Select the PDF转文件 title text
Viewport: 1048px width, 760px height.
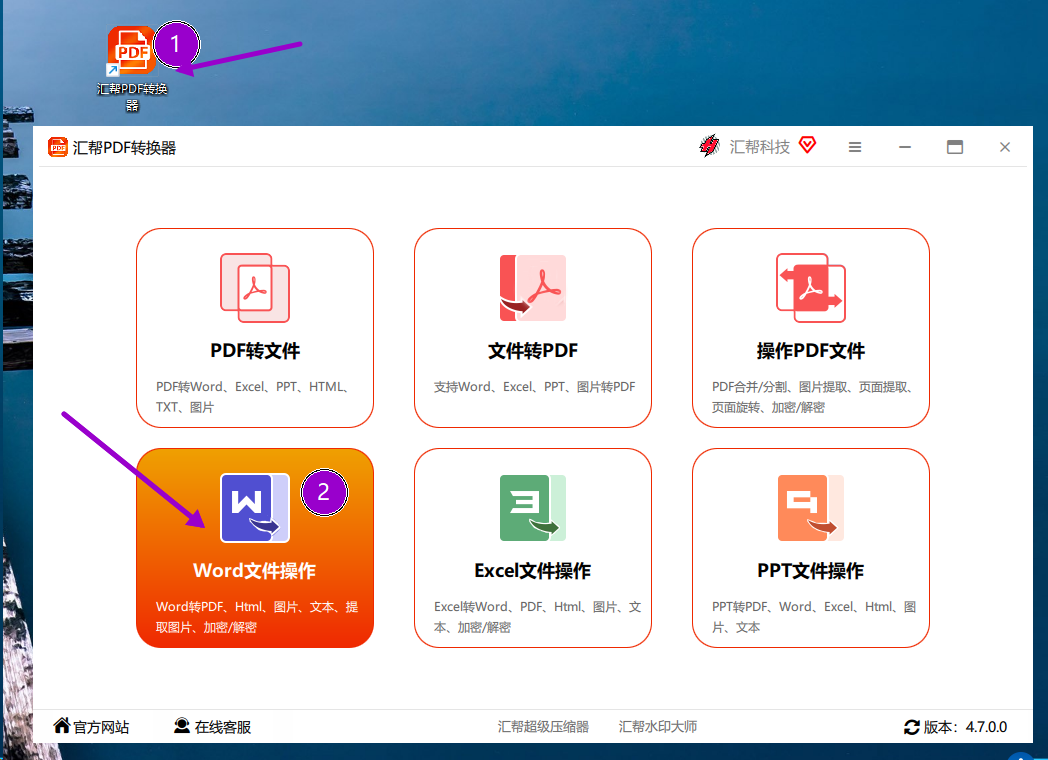click(255, 351)
